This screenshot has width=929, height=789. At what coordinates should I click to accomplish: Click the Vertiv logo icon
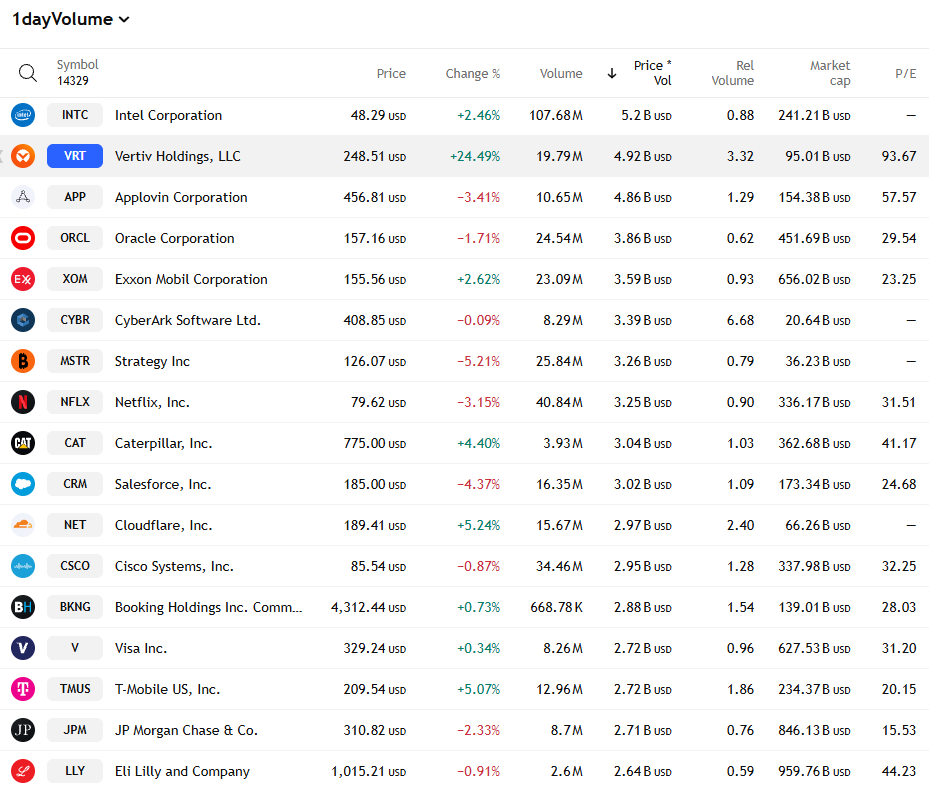point(23,156)
